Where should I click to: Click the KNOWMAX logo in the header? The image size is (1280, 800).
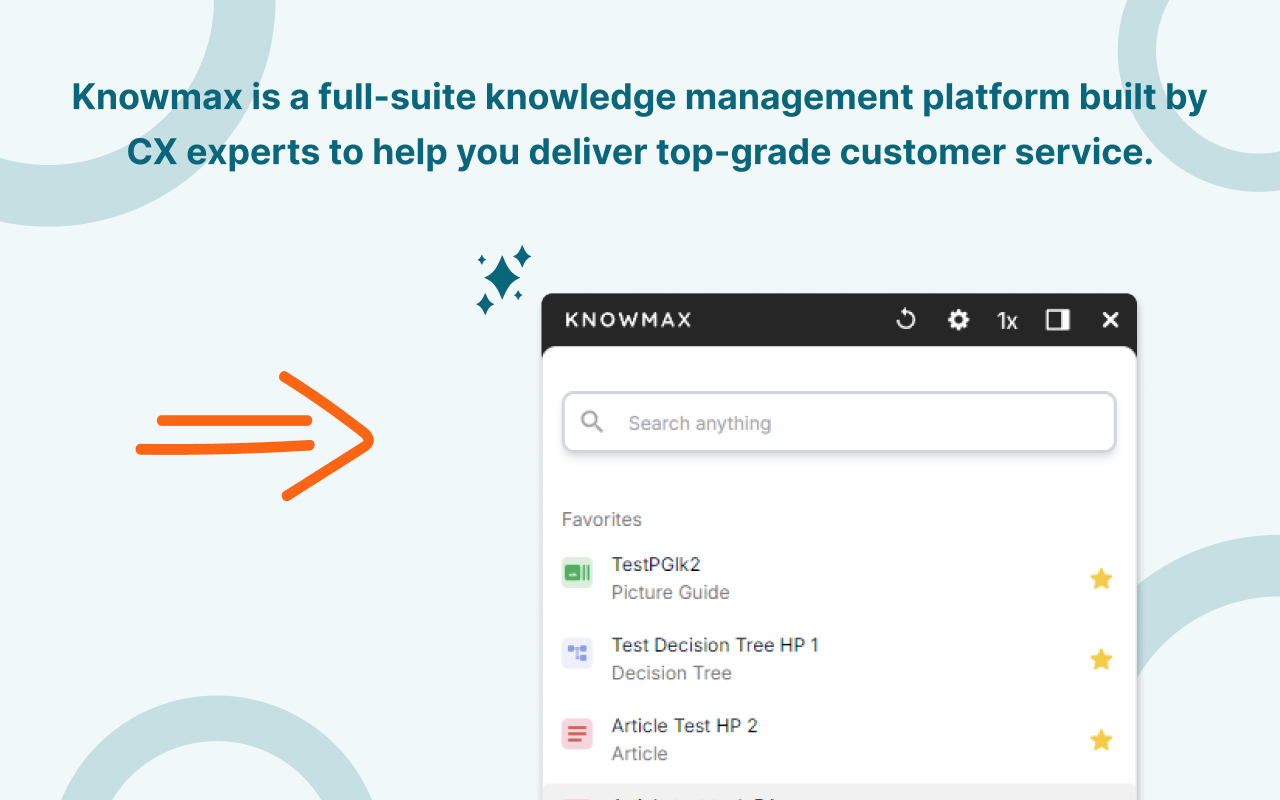(x=627, y=320)
